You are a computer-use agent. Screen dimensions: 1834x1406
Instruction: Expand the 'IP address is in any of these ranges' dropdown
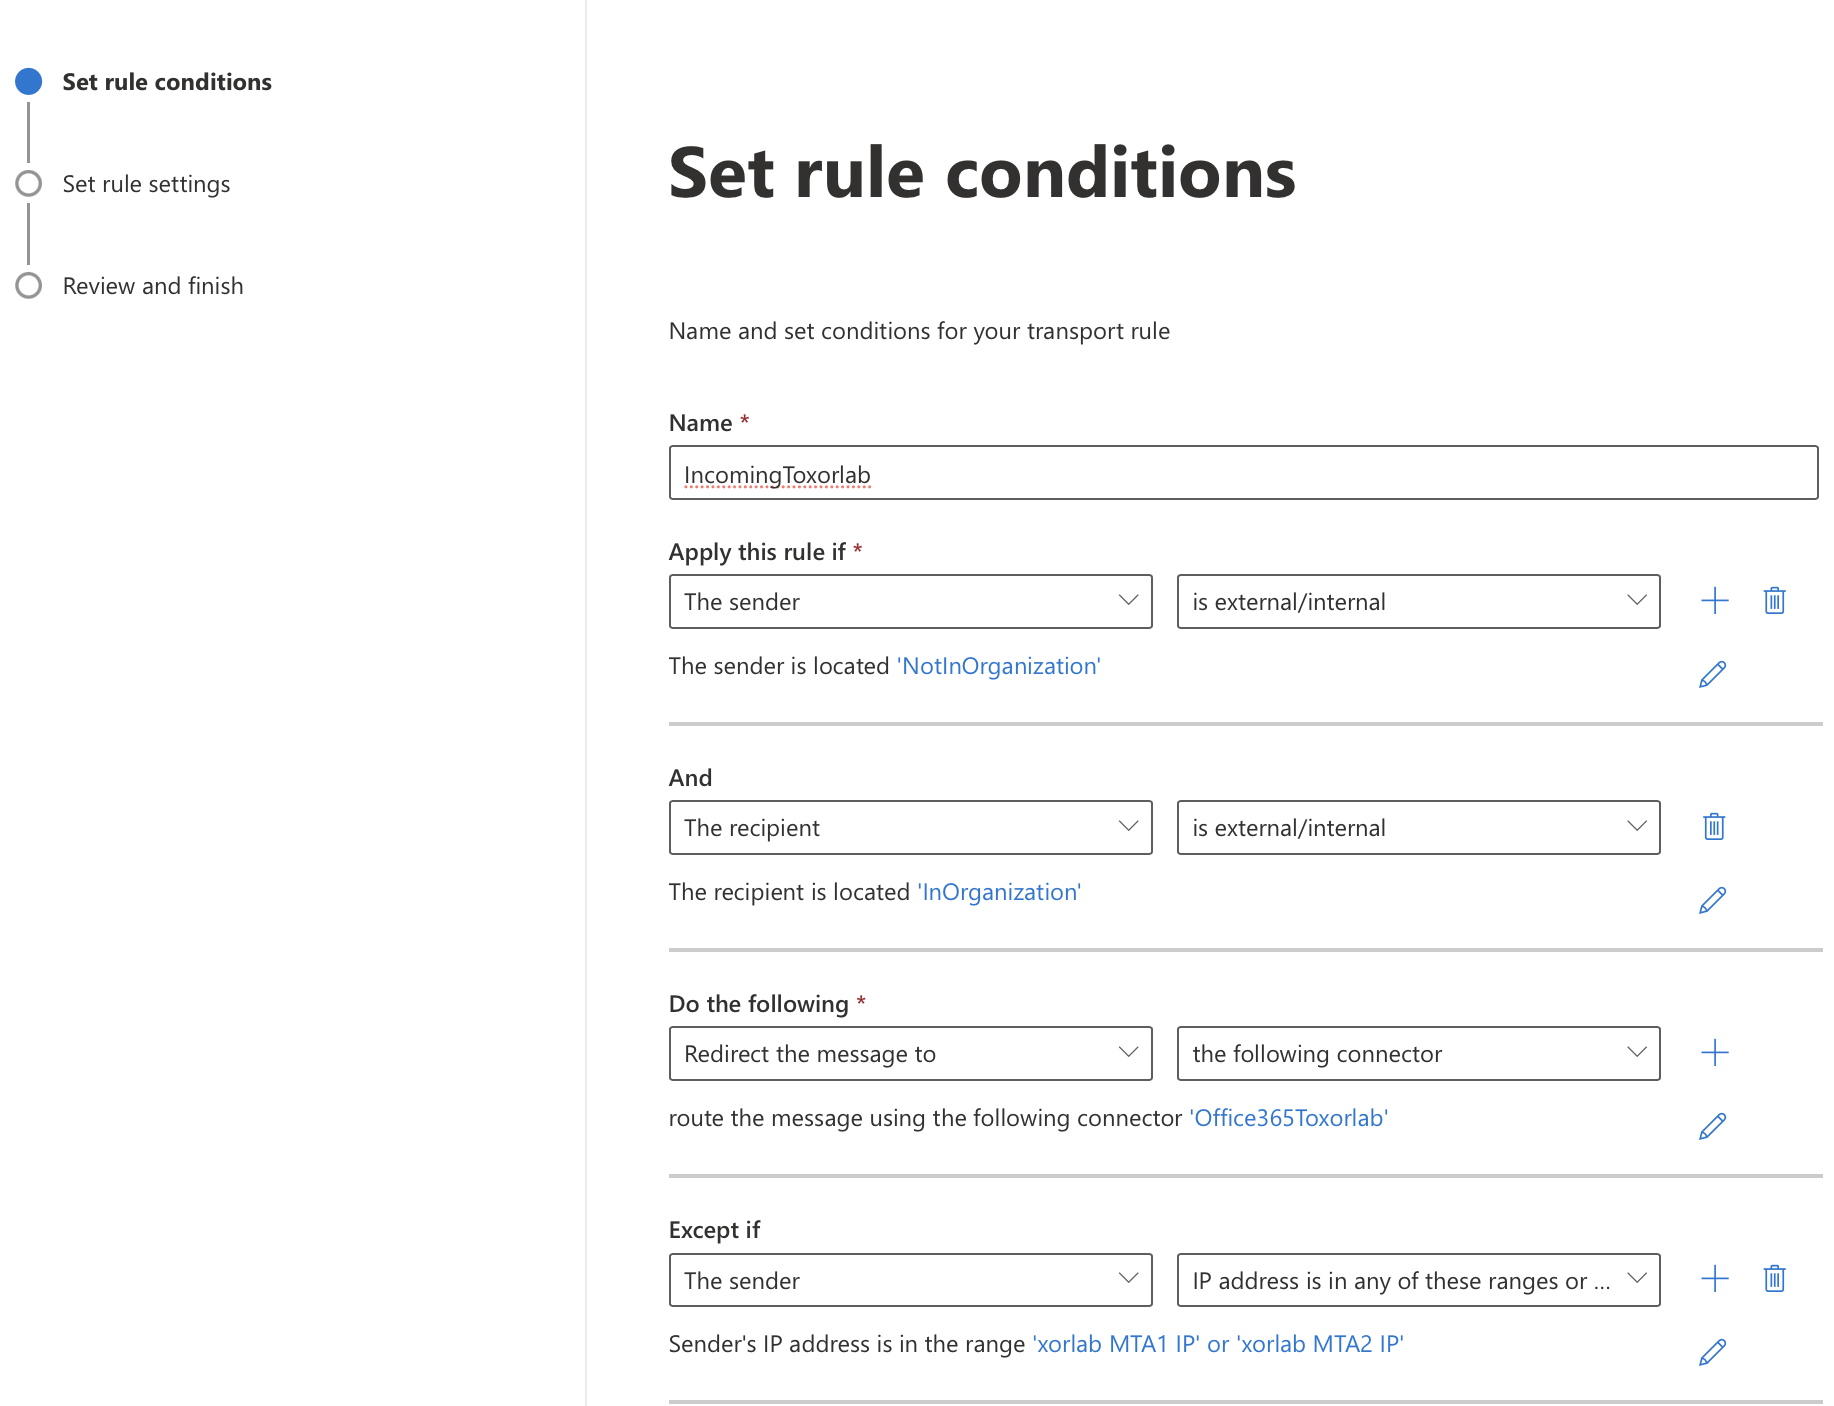pyautogui.click(x=1418, y=1280)
